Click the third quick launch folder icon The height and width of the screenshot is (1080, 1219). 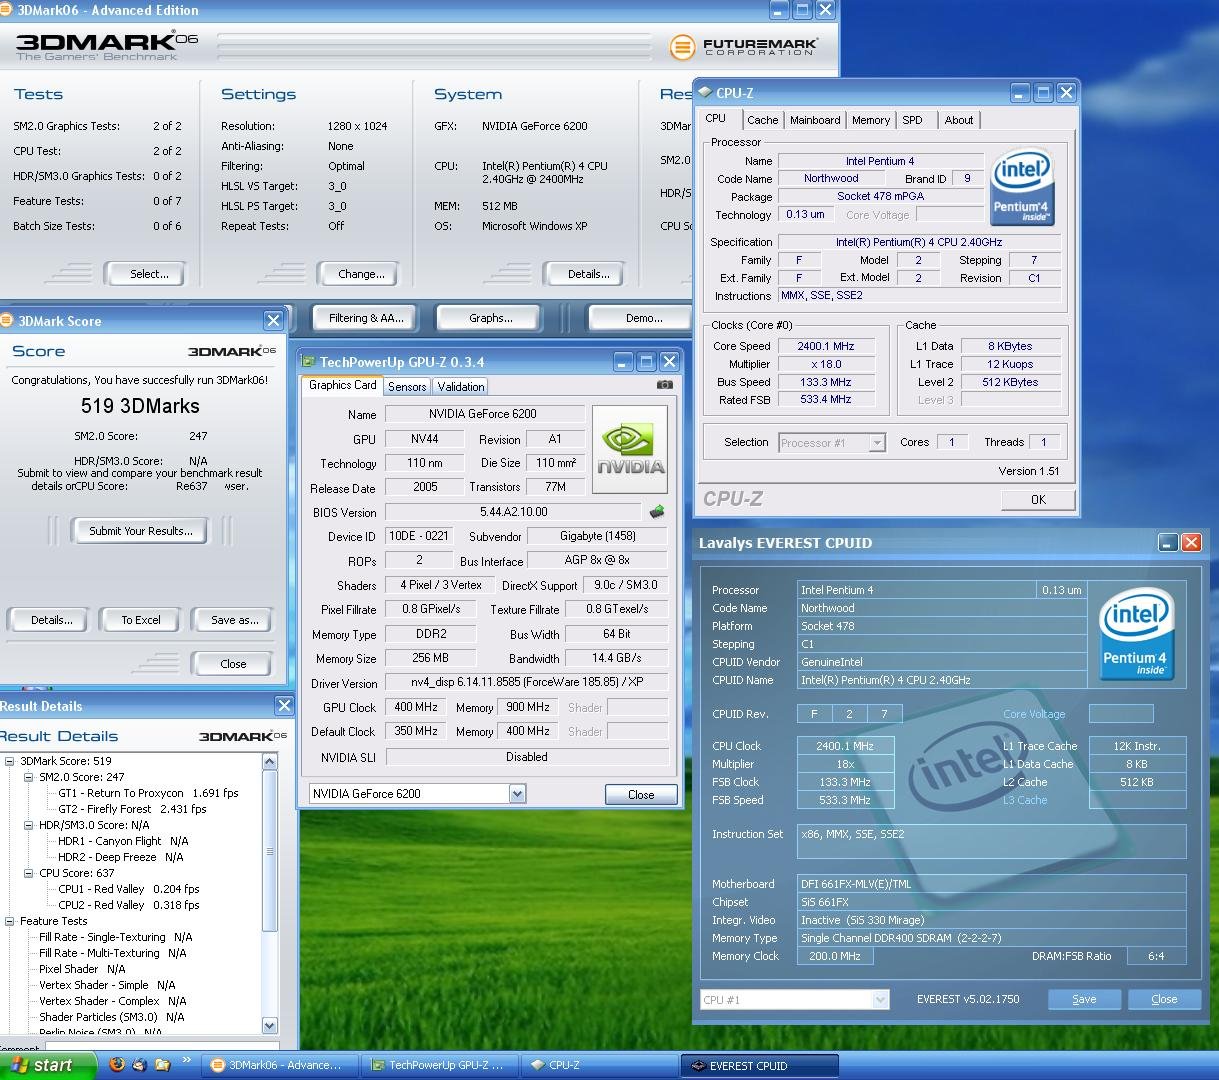tap(163, 1065)
